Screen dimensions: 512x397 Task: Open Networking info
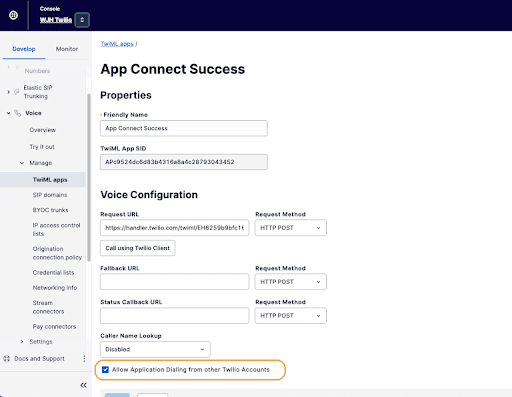pyautogui.click(x=55, y=288)
